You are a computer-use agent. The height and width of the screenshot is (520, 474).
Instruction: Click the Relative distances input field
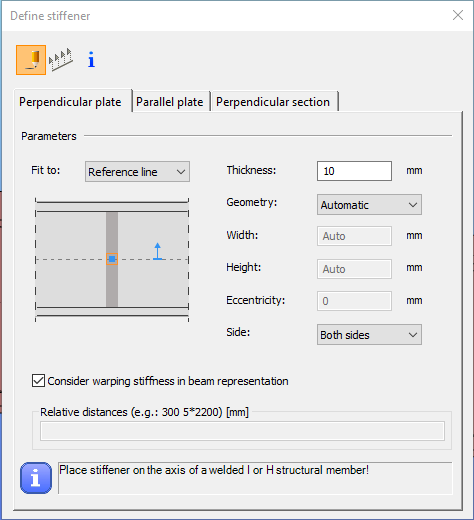pos(242,431)
